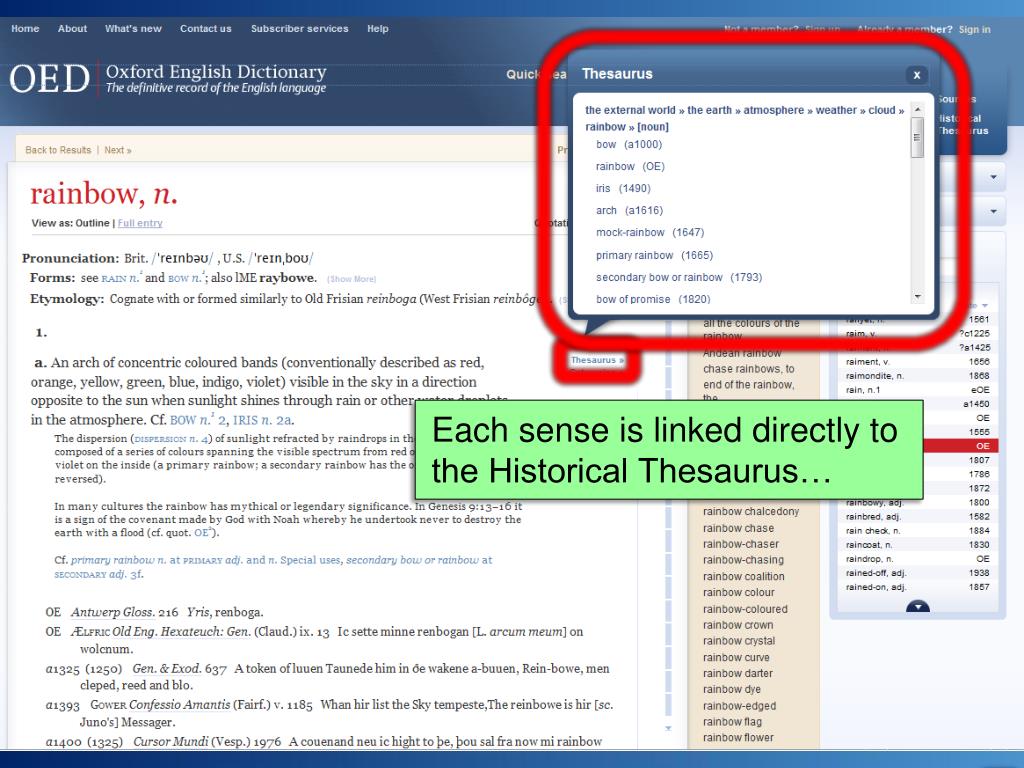The width and height of the screenshot is (1024, 768).
Task: Click the Thesaurus popup scrollbar up arrow
Action: (918, 110)
